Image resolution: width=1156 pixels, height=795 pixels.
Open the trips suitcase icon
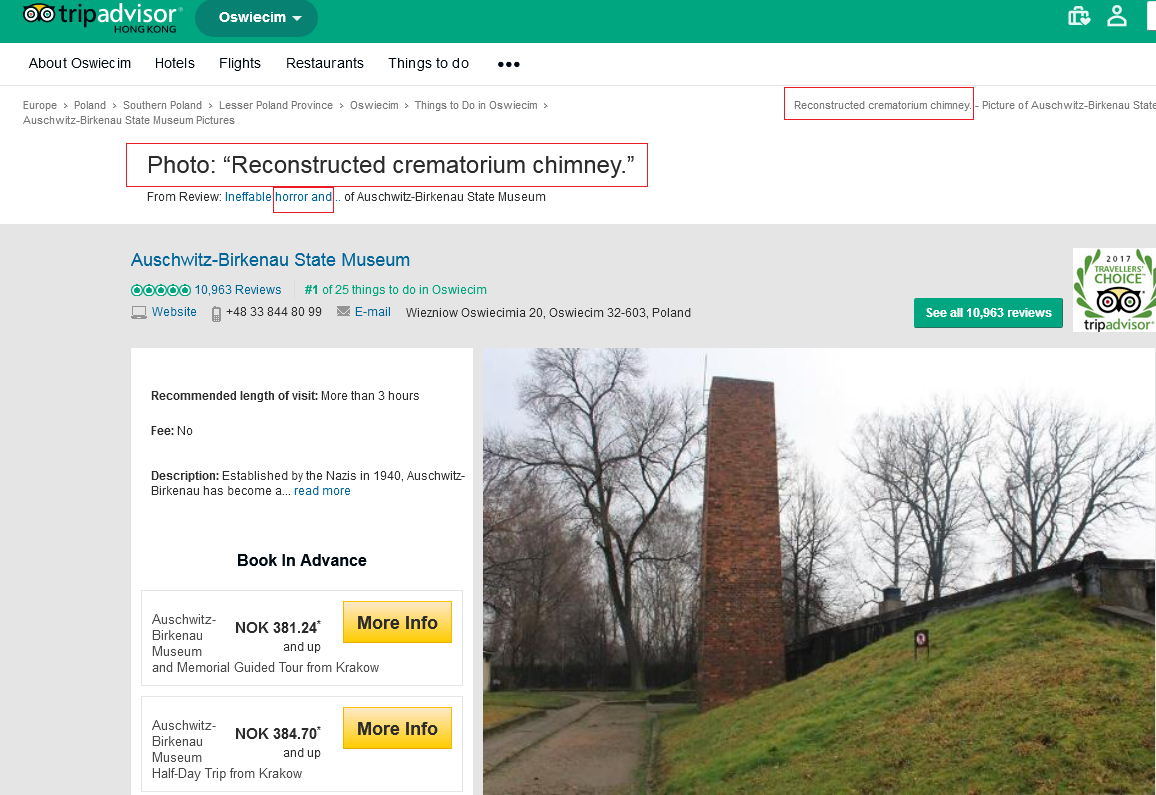coord(1079,16)
